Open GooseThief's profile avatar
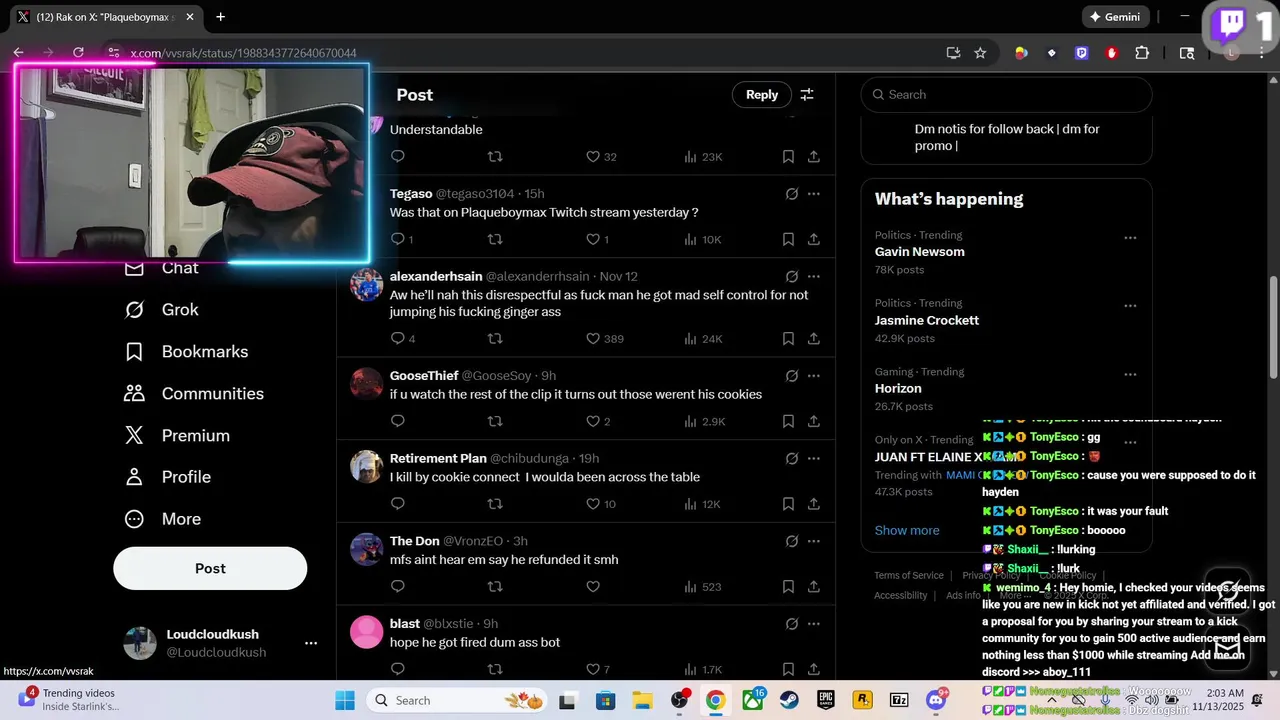The width and height of the screenshot is (1280, 720). tap(367, 384)
